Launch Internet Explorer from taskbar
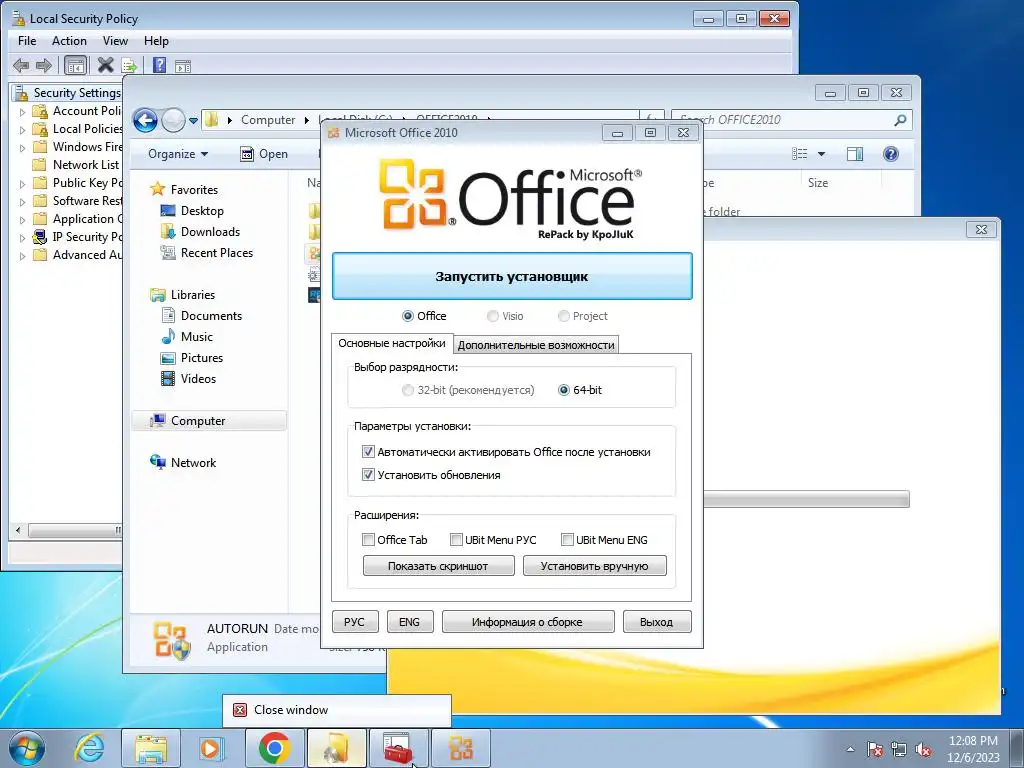Image resolution: width=1024 pixels, height=768 pixels. click(89, 748)
